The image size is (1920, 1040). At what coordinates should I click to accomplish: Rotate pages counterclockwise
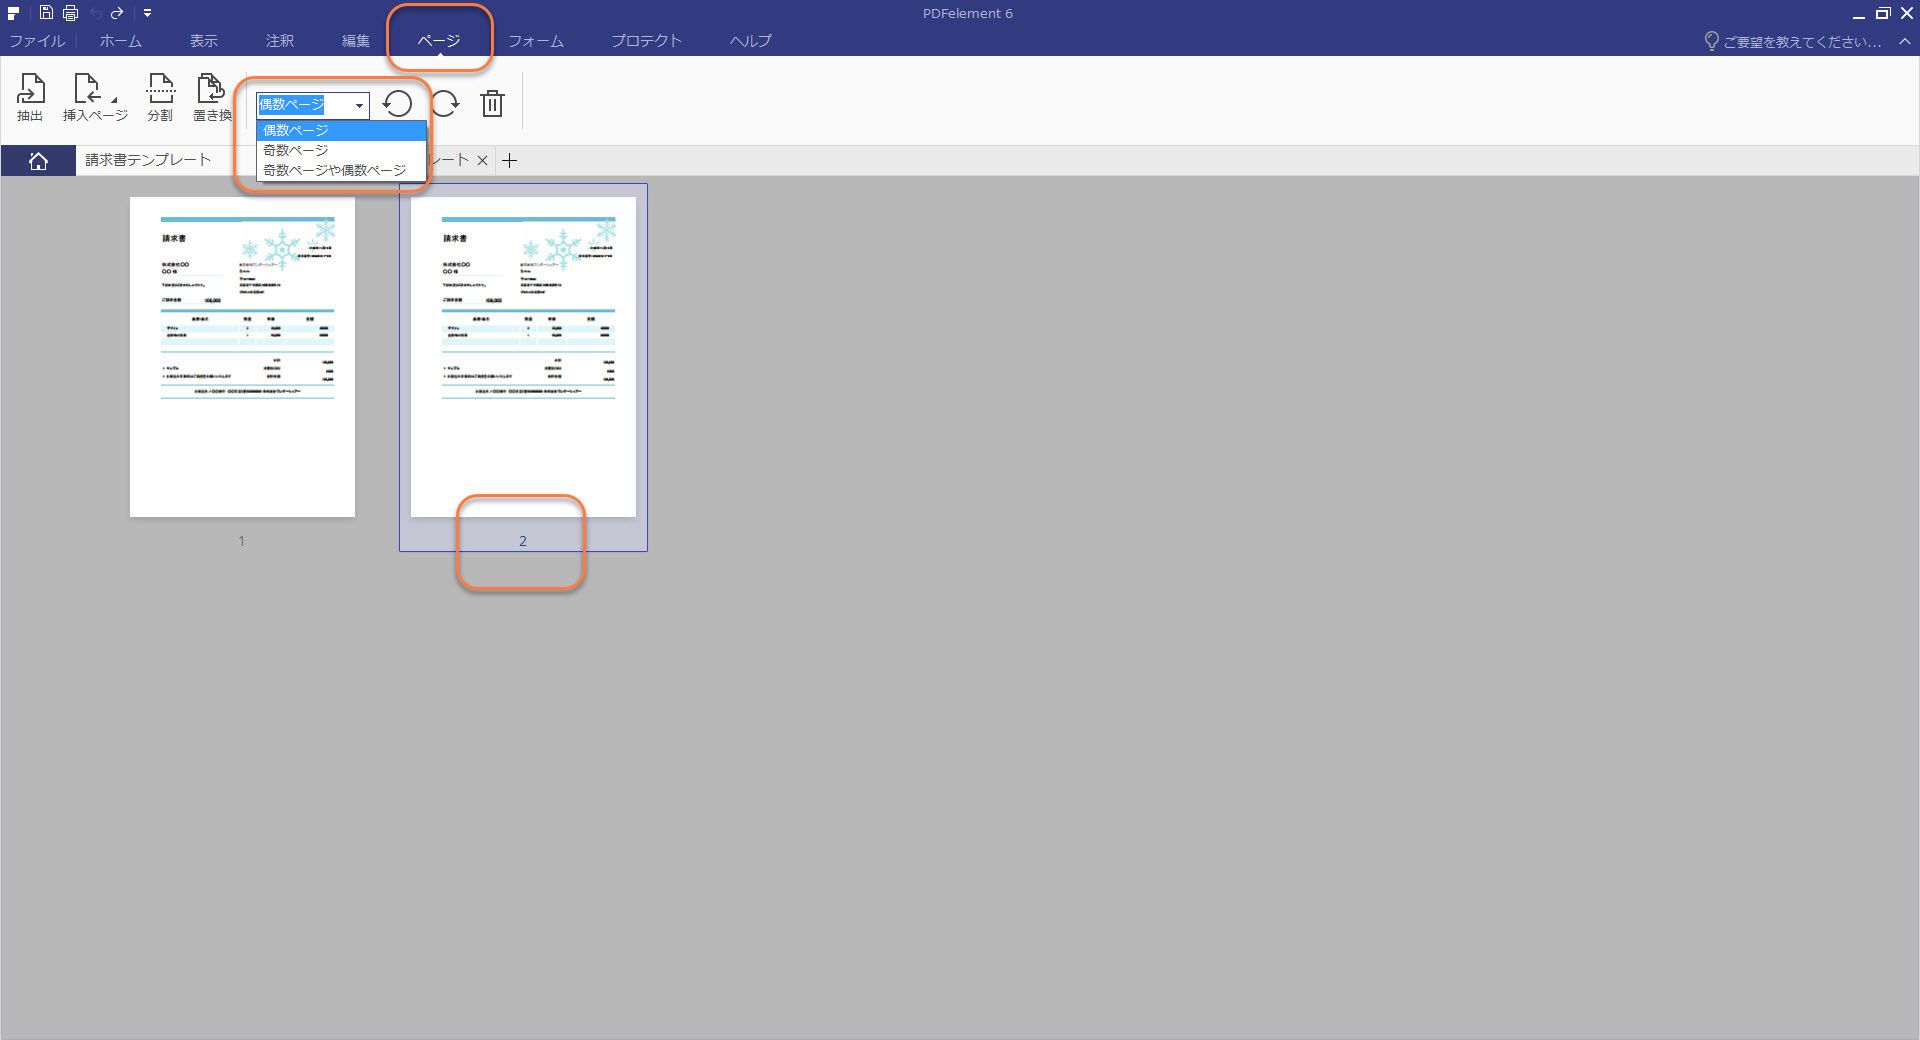(397, 103)
